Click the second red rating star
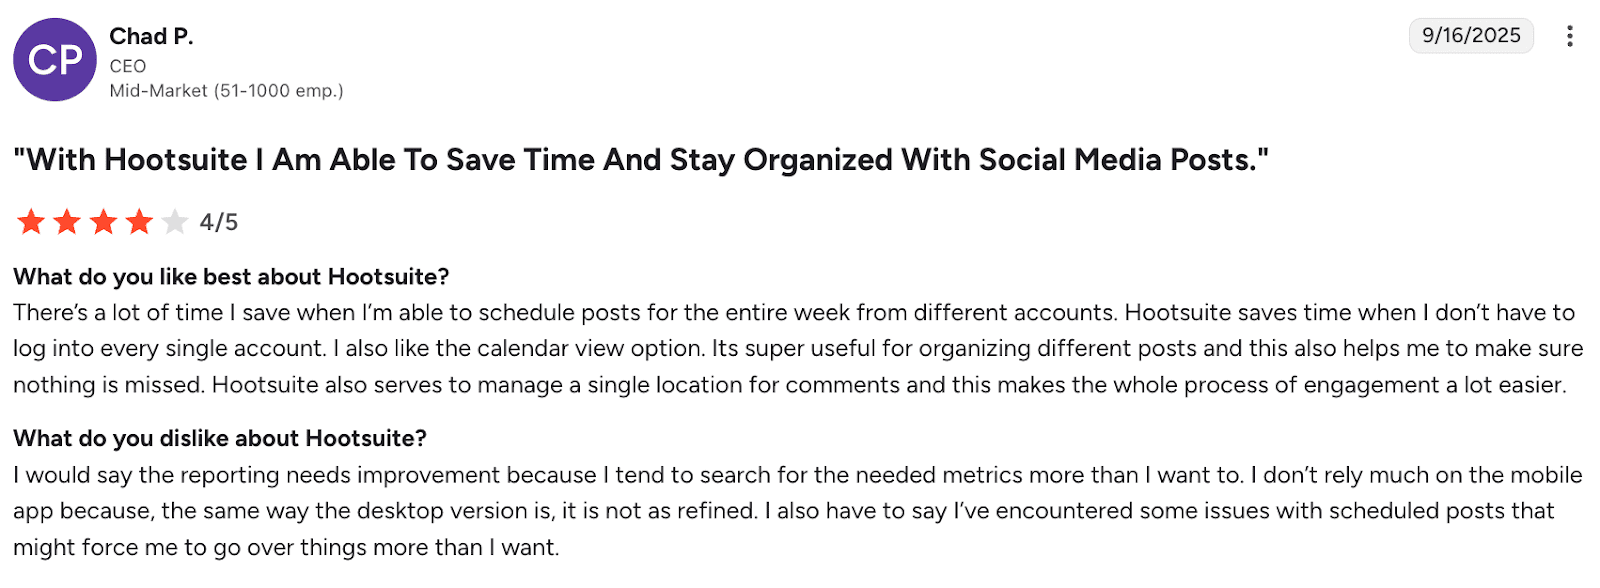Screen dimensions: 1600x588 [67, 222]
